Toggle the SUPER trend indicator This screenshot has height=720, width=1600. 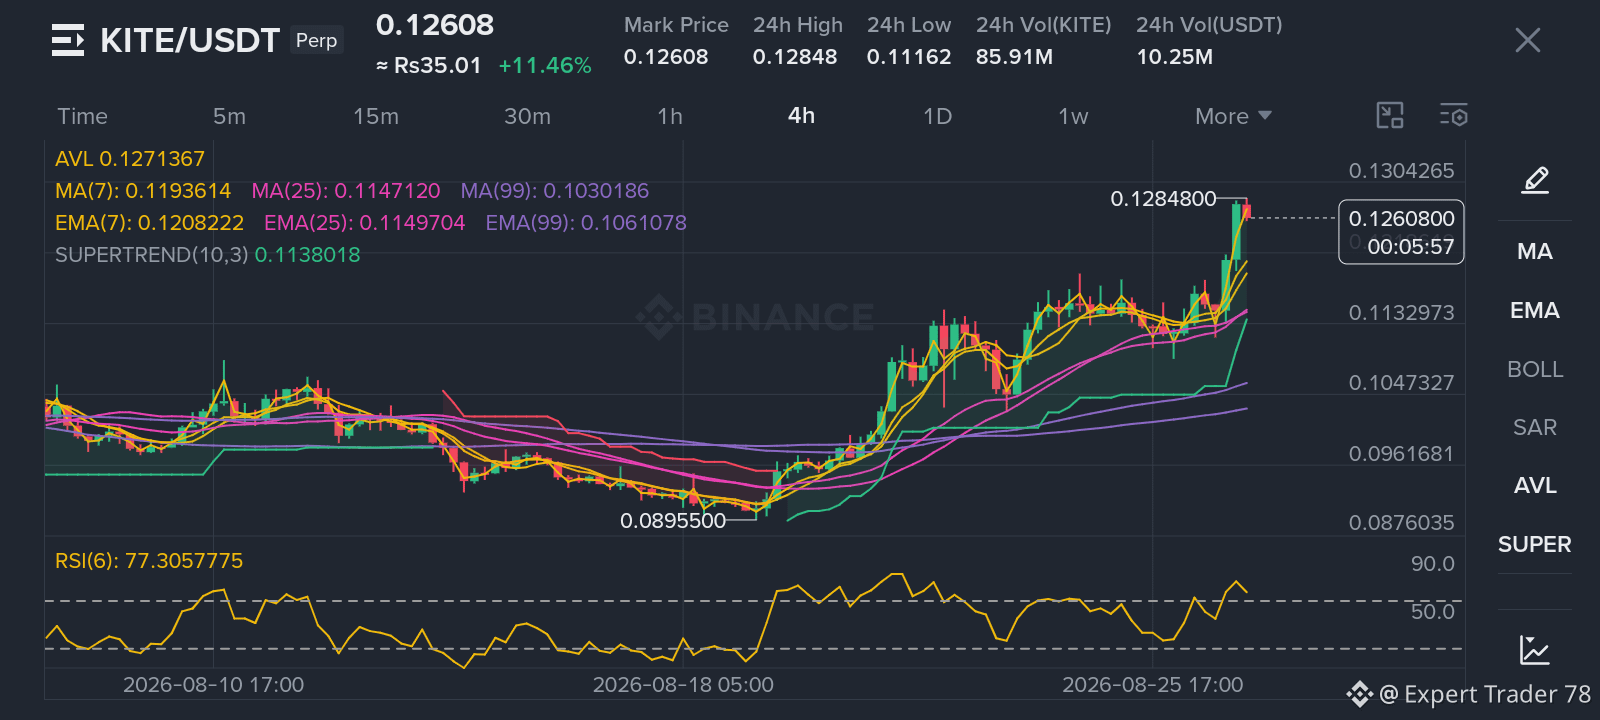pos(1535,544)
